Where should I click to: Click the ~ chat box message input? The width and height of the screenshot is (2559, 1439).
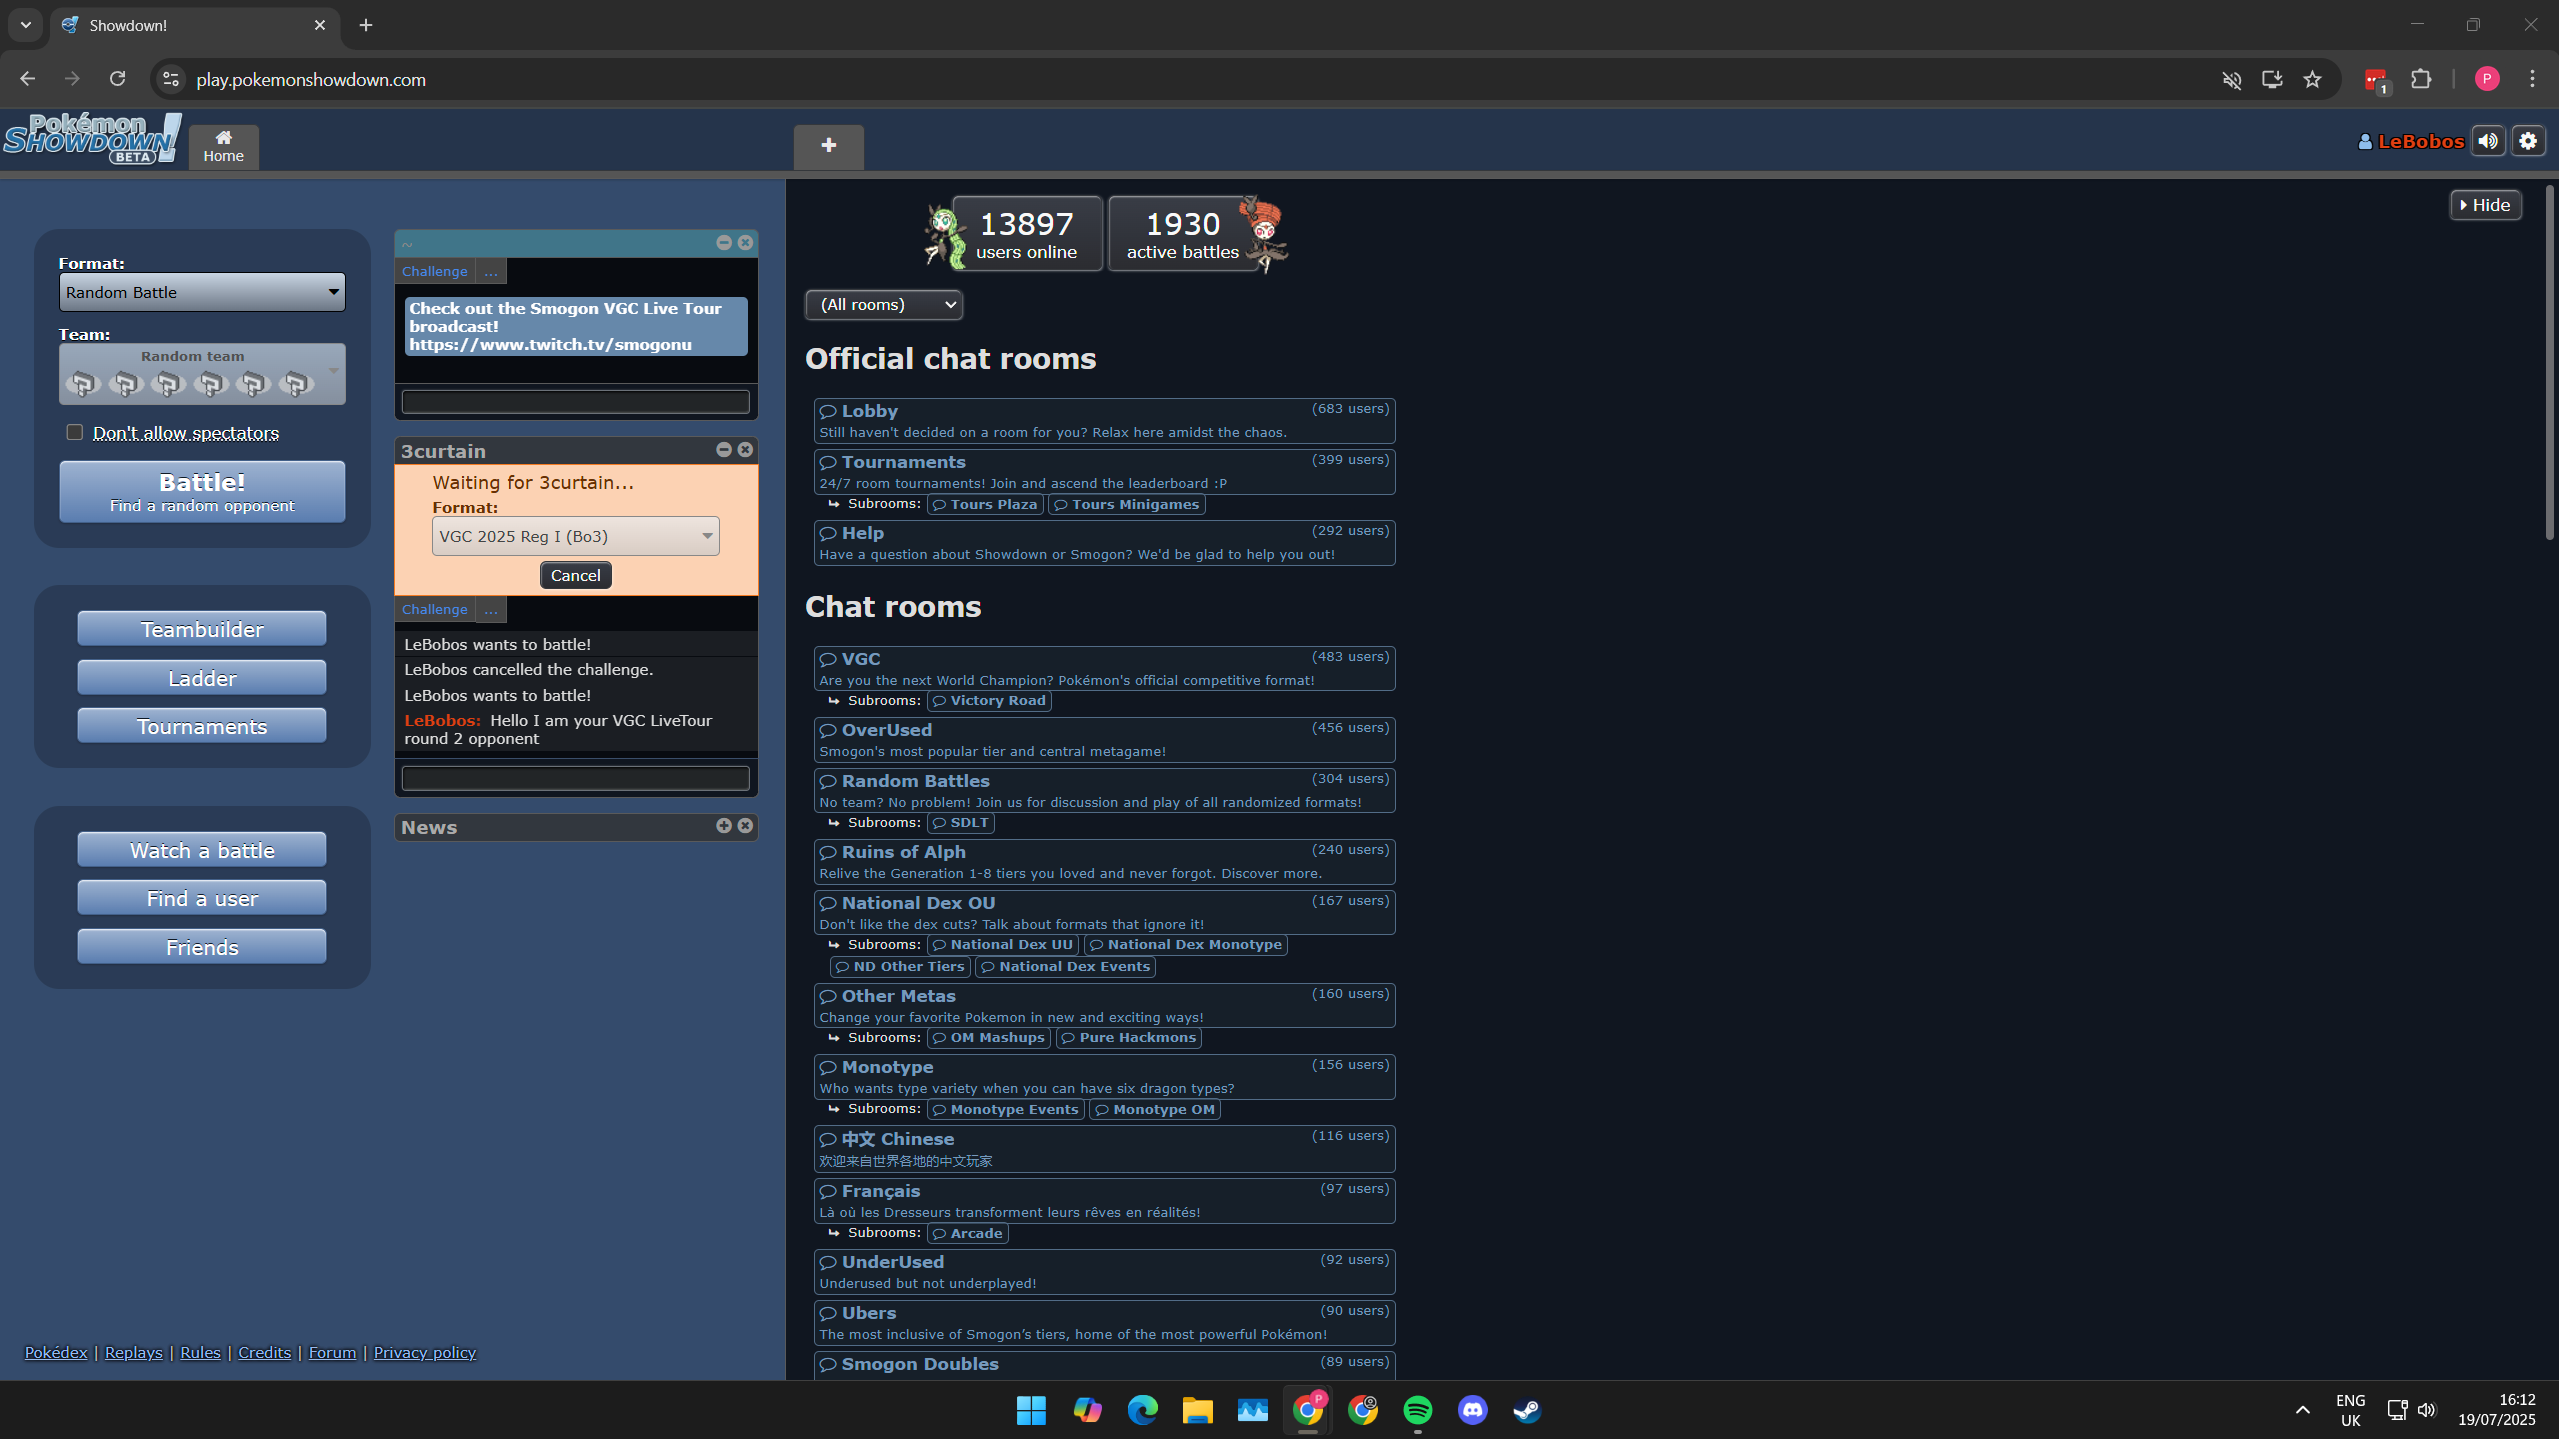pos(575,402)
